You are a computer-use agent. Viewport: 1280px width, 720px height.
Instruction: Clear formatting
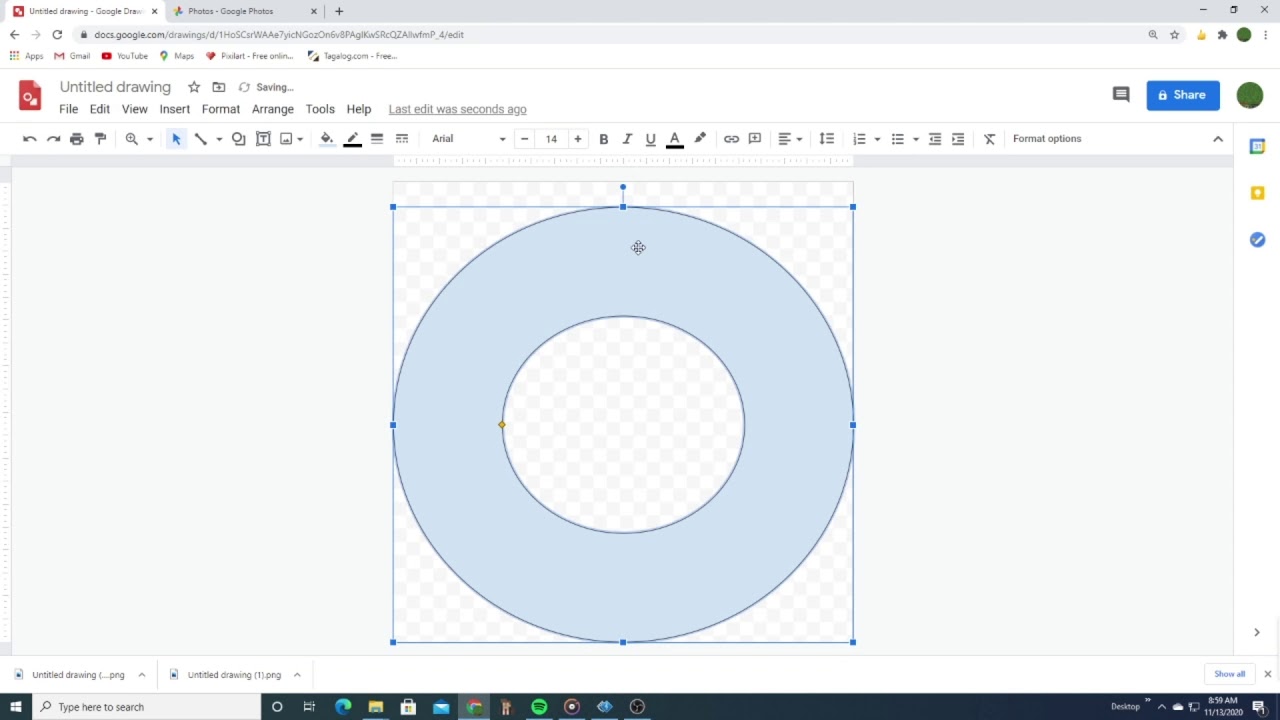[x=989, y=139]
